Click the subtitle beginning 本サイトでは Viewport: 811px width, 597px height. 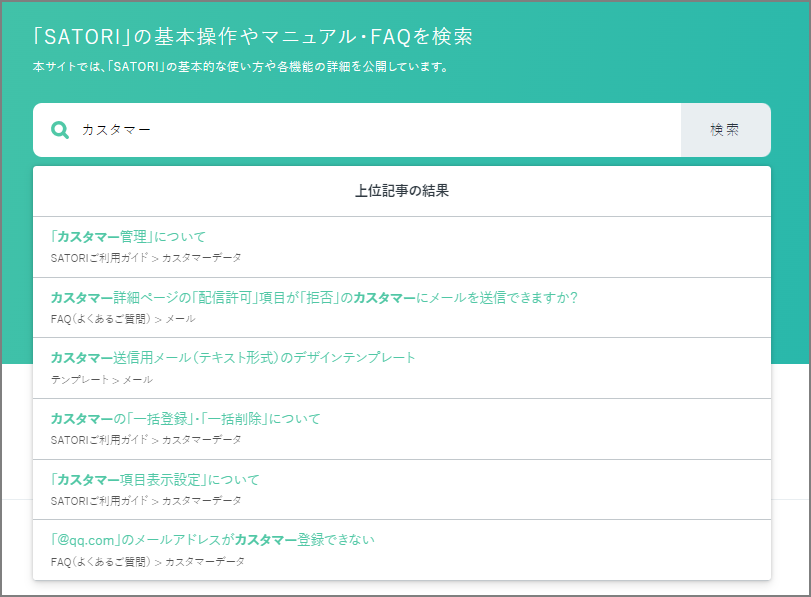tap(241, 67)
